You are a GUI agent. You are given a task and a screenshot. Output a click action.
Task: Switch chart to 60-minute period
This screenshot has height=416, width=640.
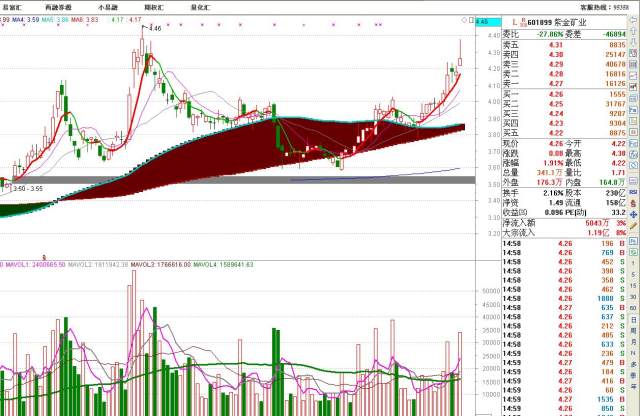[633, 308]
